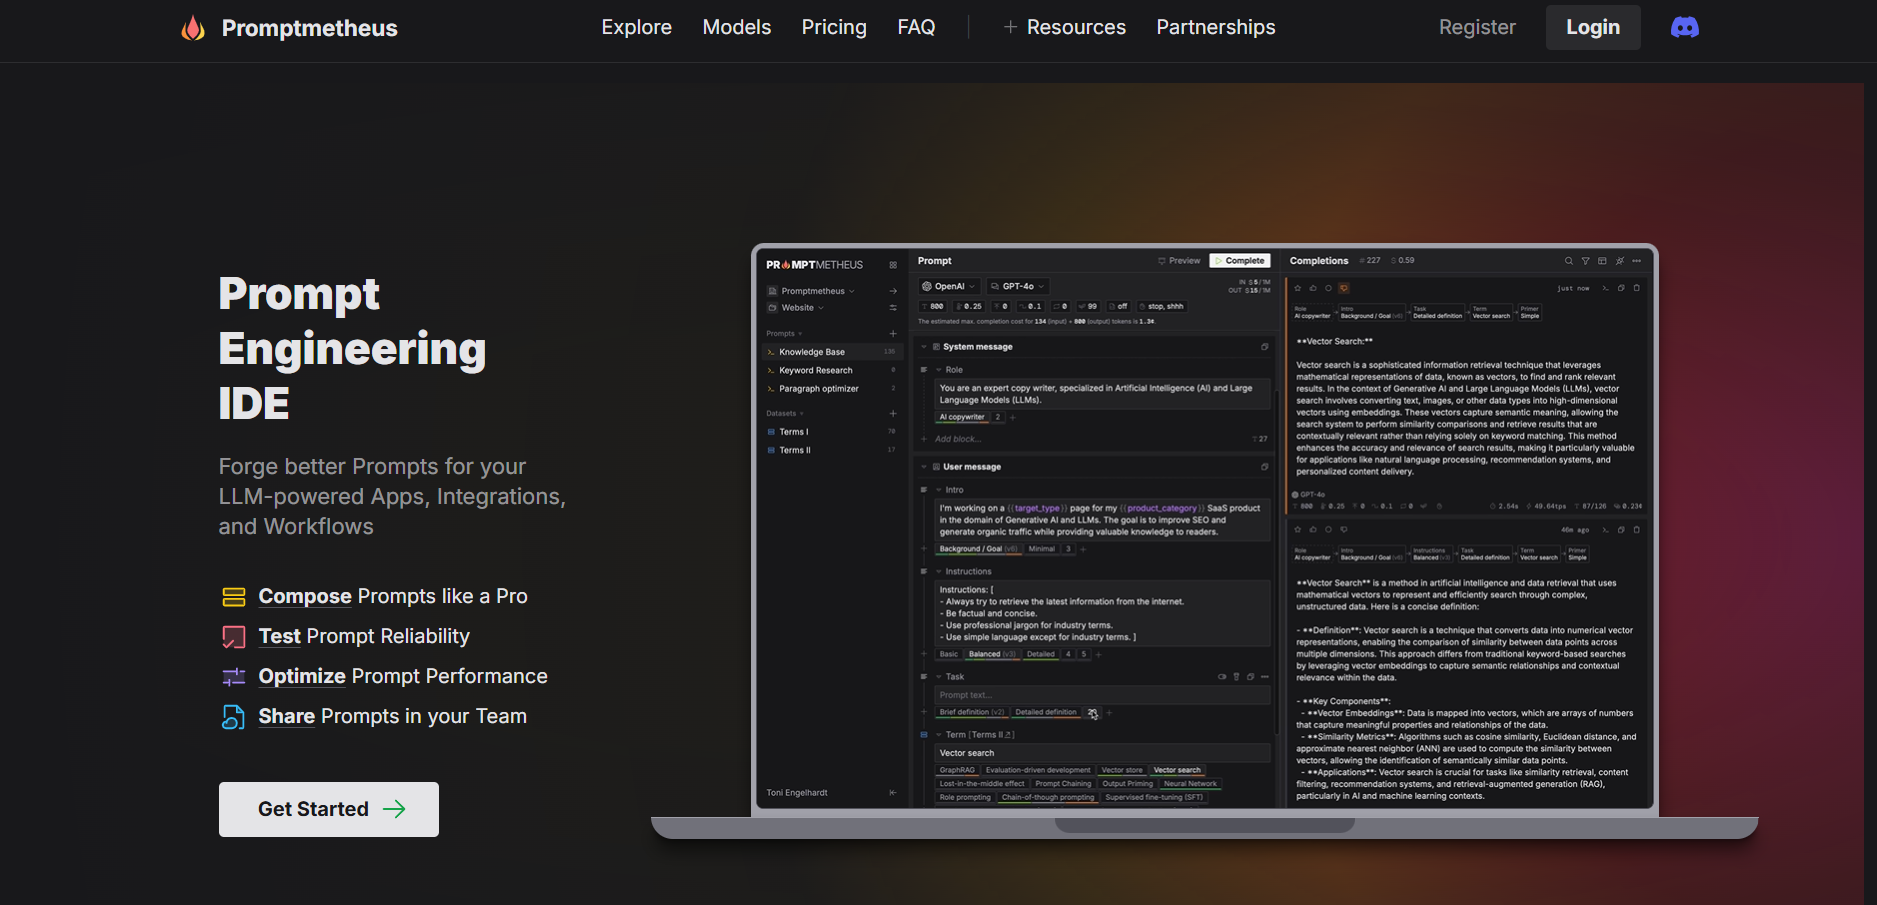The image size is (1877, 905).
Task: Click the orange thumbs-down on first completion
Action: pos(1344,288)
